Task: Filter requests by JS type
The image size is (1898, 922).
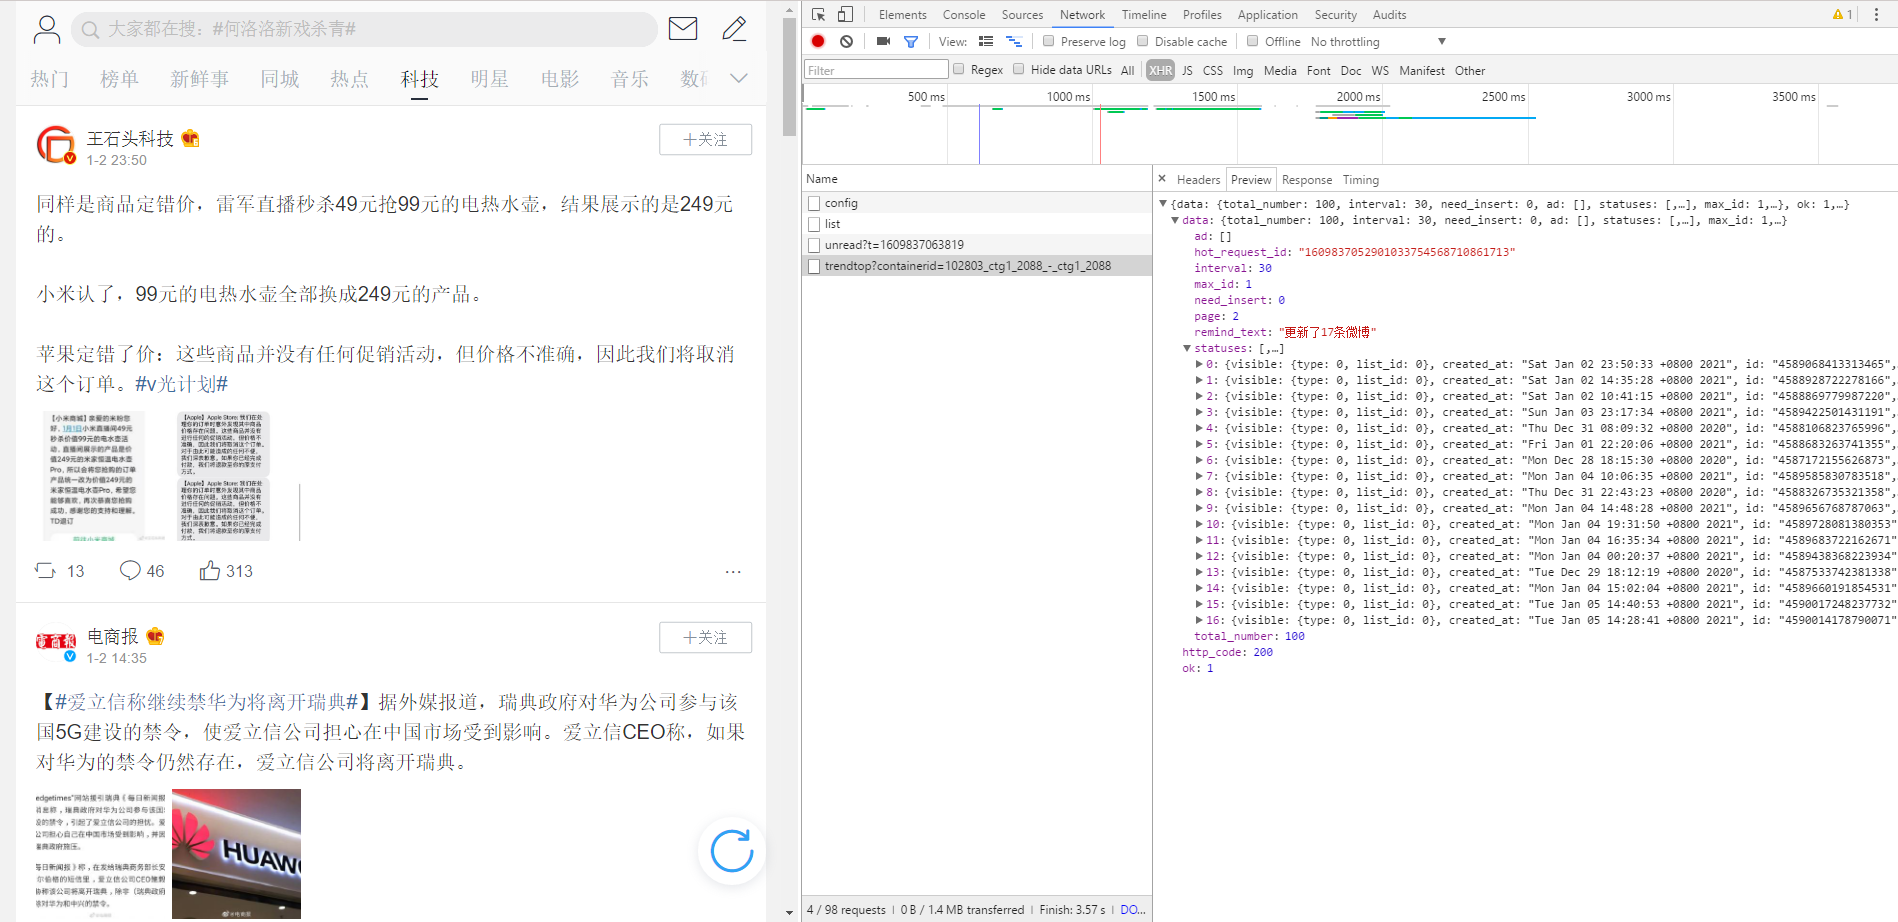Action: point(1187,70)
